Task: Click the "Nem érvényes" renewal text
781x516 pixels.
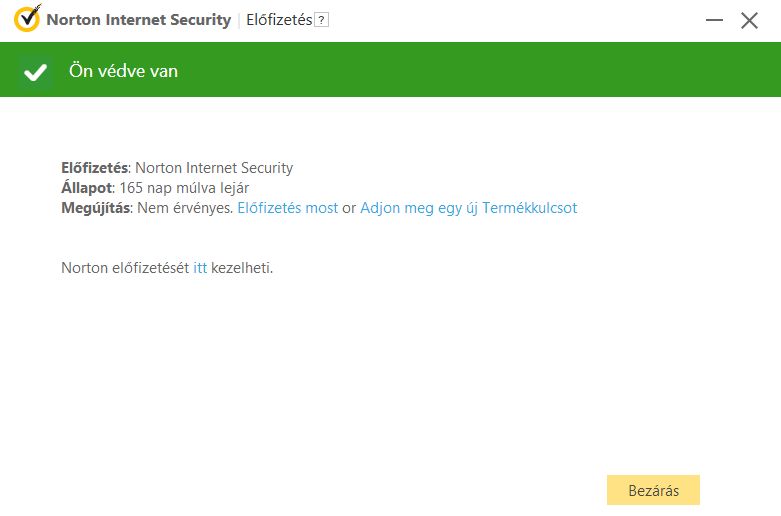Action: [184, 208]
